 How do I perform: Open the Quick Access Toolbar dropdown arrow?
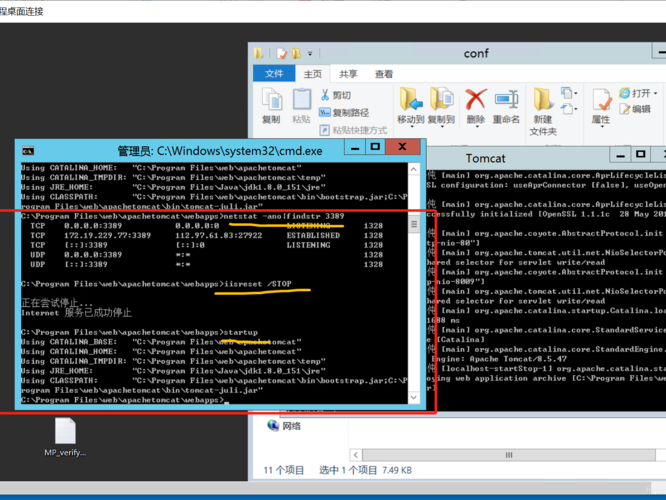coord(310,54)
